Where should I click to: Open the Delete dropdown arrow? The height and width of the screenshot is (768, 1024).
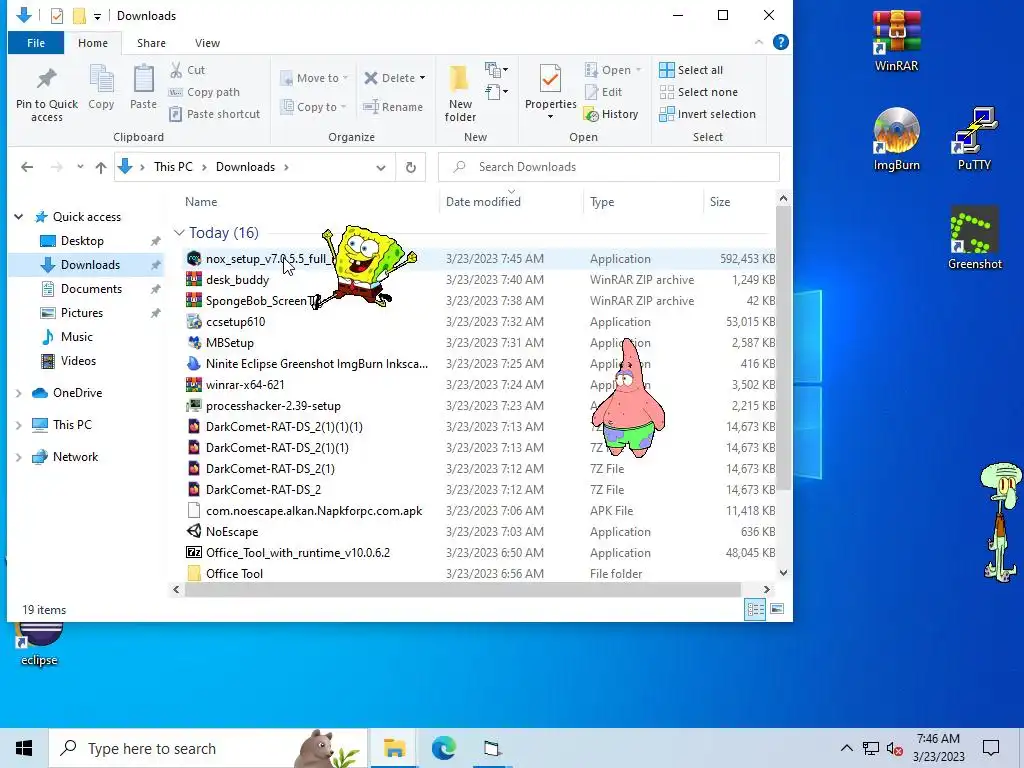tap(423, 78)
